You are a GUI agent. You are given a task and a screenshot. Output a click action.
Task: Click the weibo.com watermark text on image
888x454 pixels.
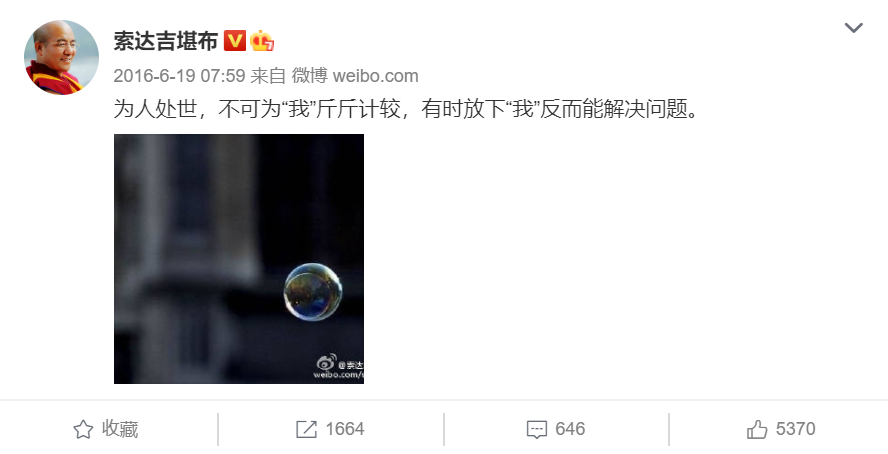click(x=338, y=375)
